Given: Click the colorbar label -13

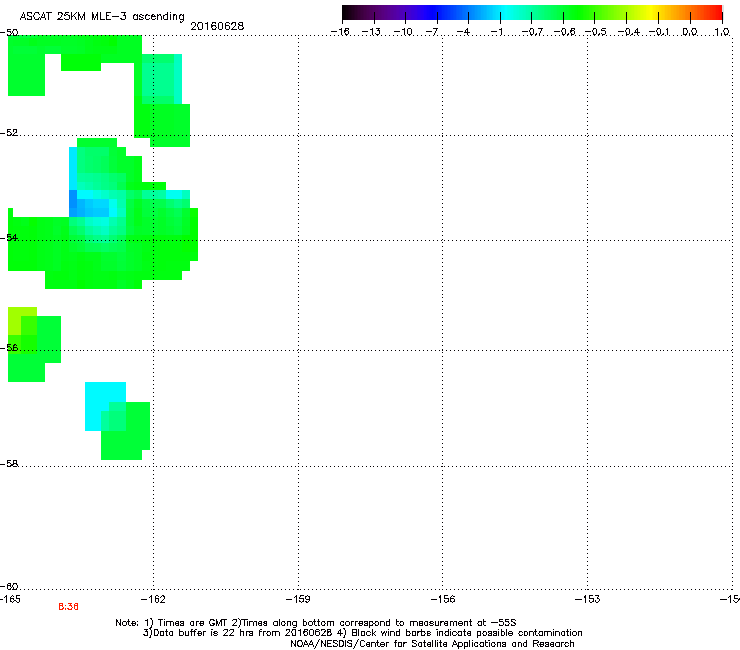Looking at the screenshot, I should (x=371, y=32).
